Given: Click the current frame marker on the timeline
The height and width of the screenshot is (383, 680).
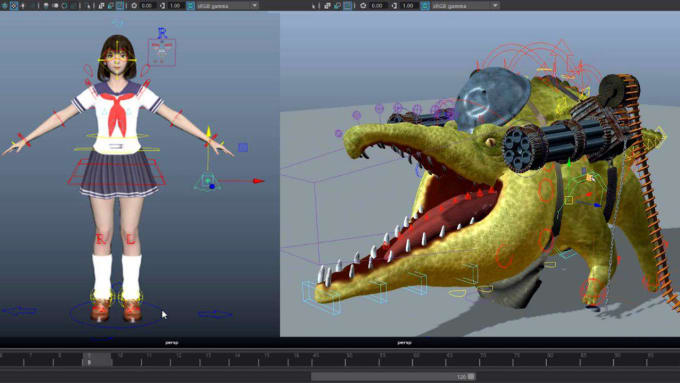Looking at the screenshot, I should click(97, 359).
